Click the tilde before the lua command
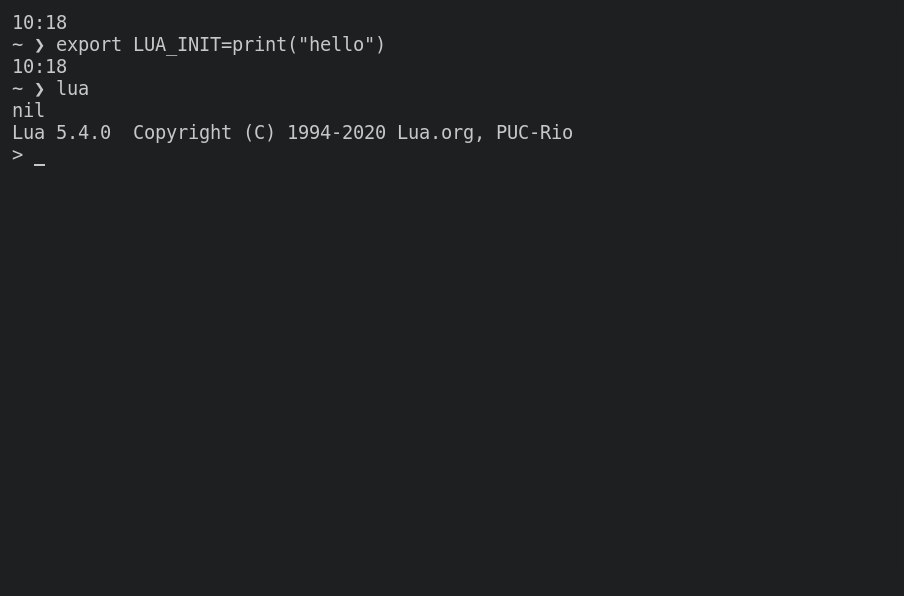The image size is (904, 596). coord(17,89)
